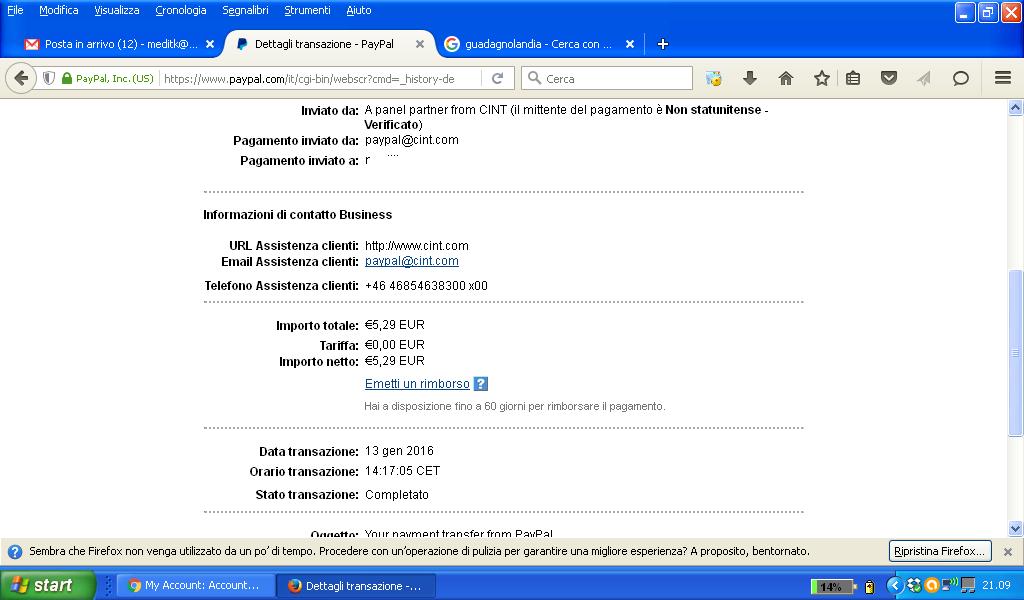Click the tracking protection shield icon
This screenshot has height=600, width=1024.
pos(48,78)
